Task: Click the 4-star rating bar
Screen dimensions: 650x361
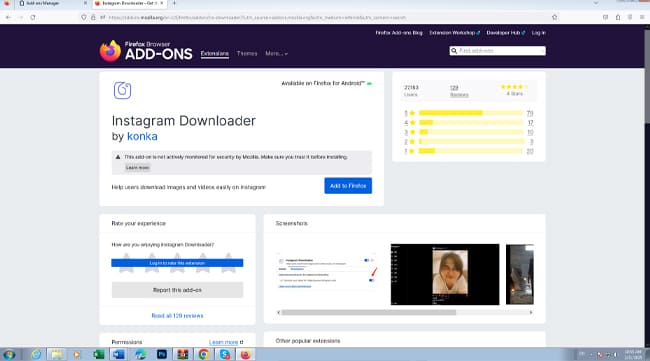Action: [x=471, y=122]
